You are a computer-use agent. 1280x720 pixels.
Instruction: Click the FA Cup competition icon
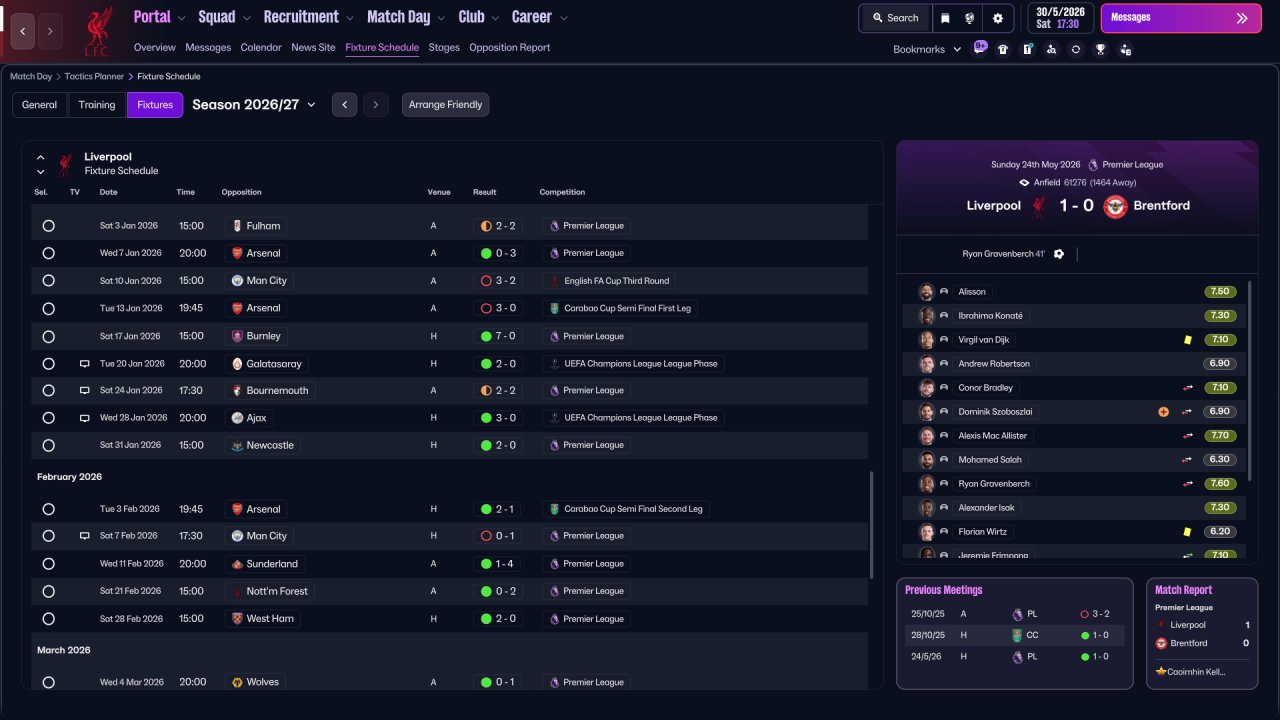554,281
